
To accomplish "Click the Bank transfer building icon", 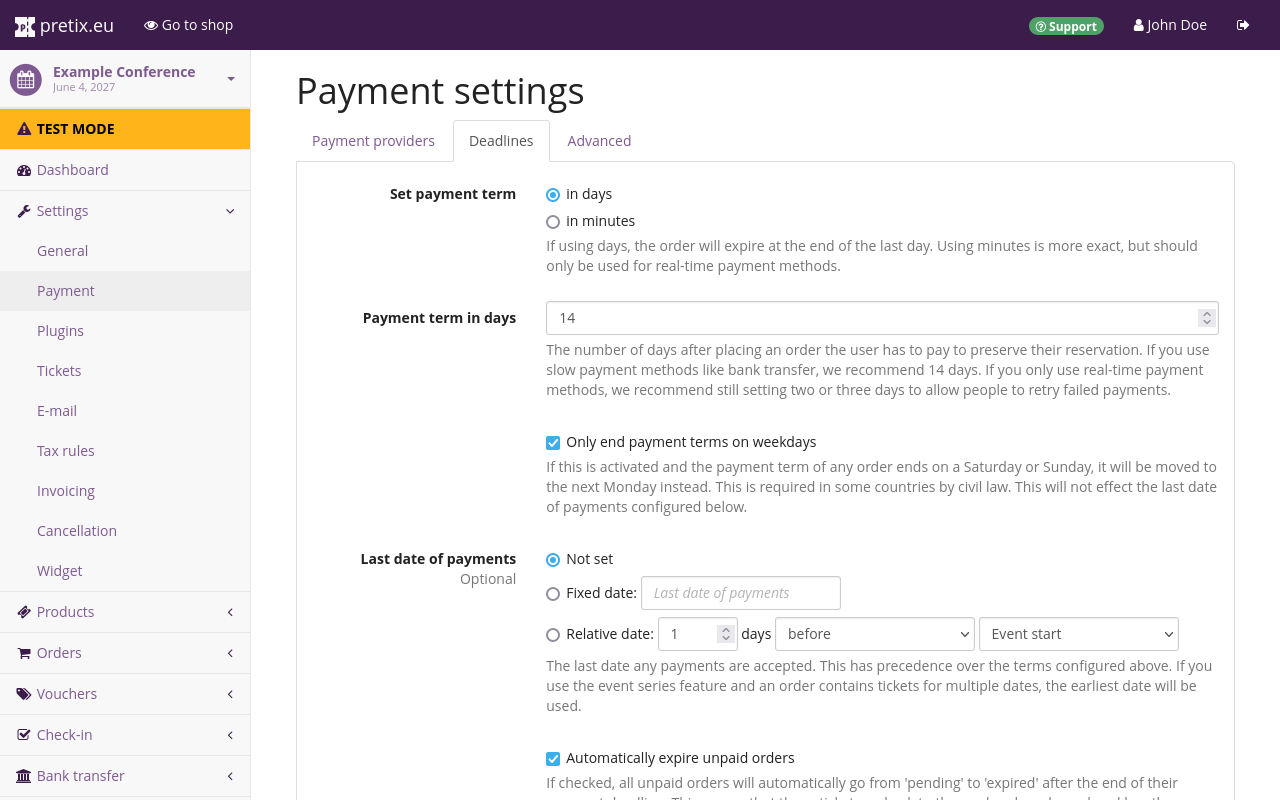I will pyautogui.click(x=24, y=776).
